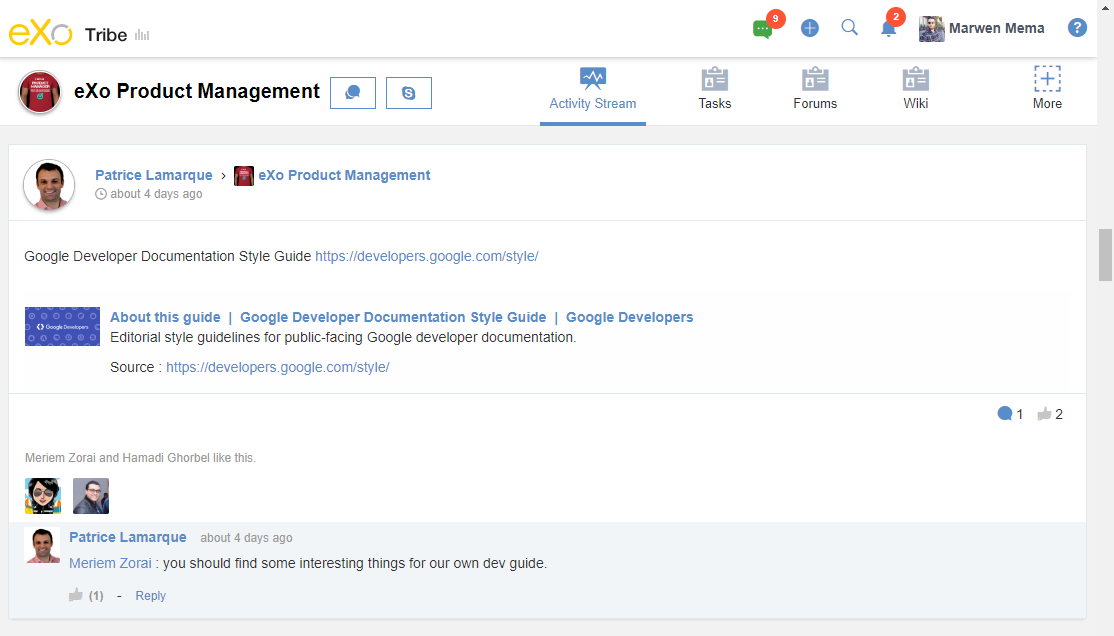Screen dimensions: 1114x636
Task: Open the Wiki tab
Action: [916, 90]
